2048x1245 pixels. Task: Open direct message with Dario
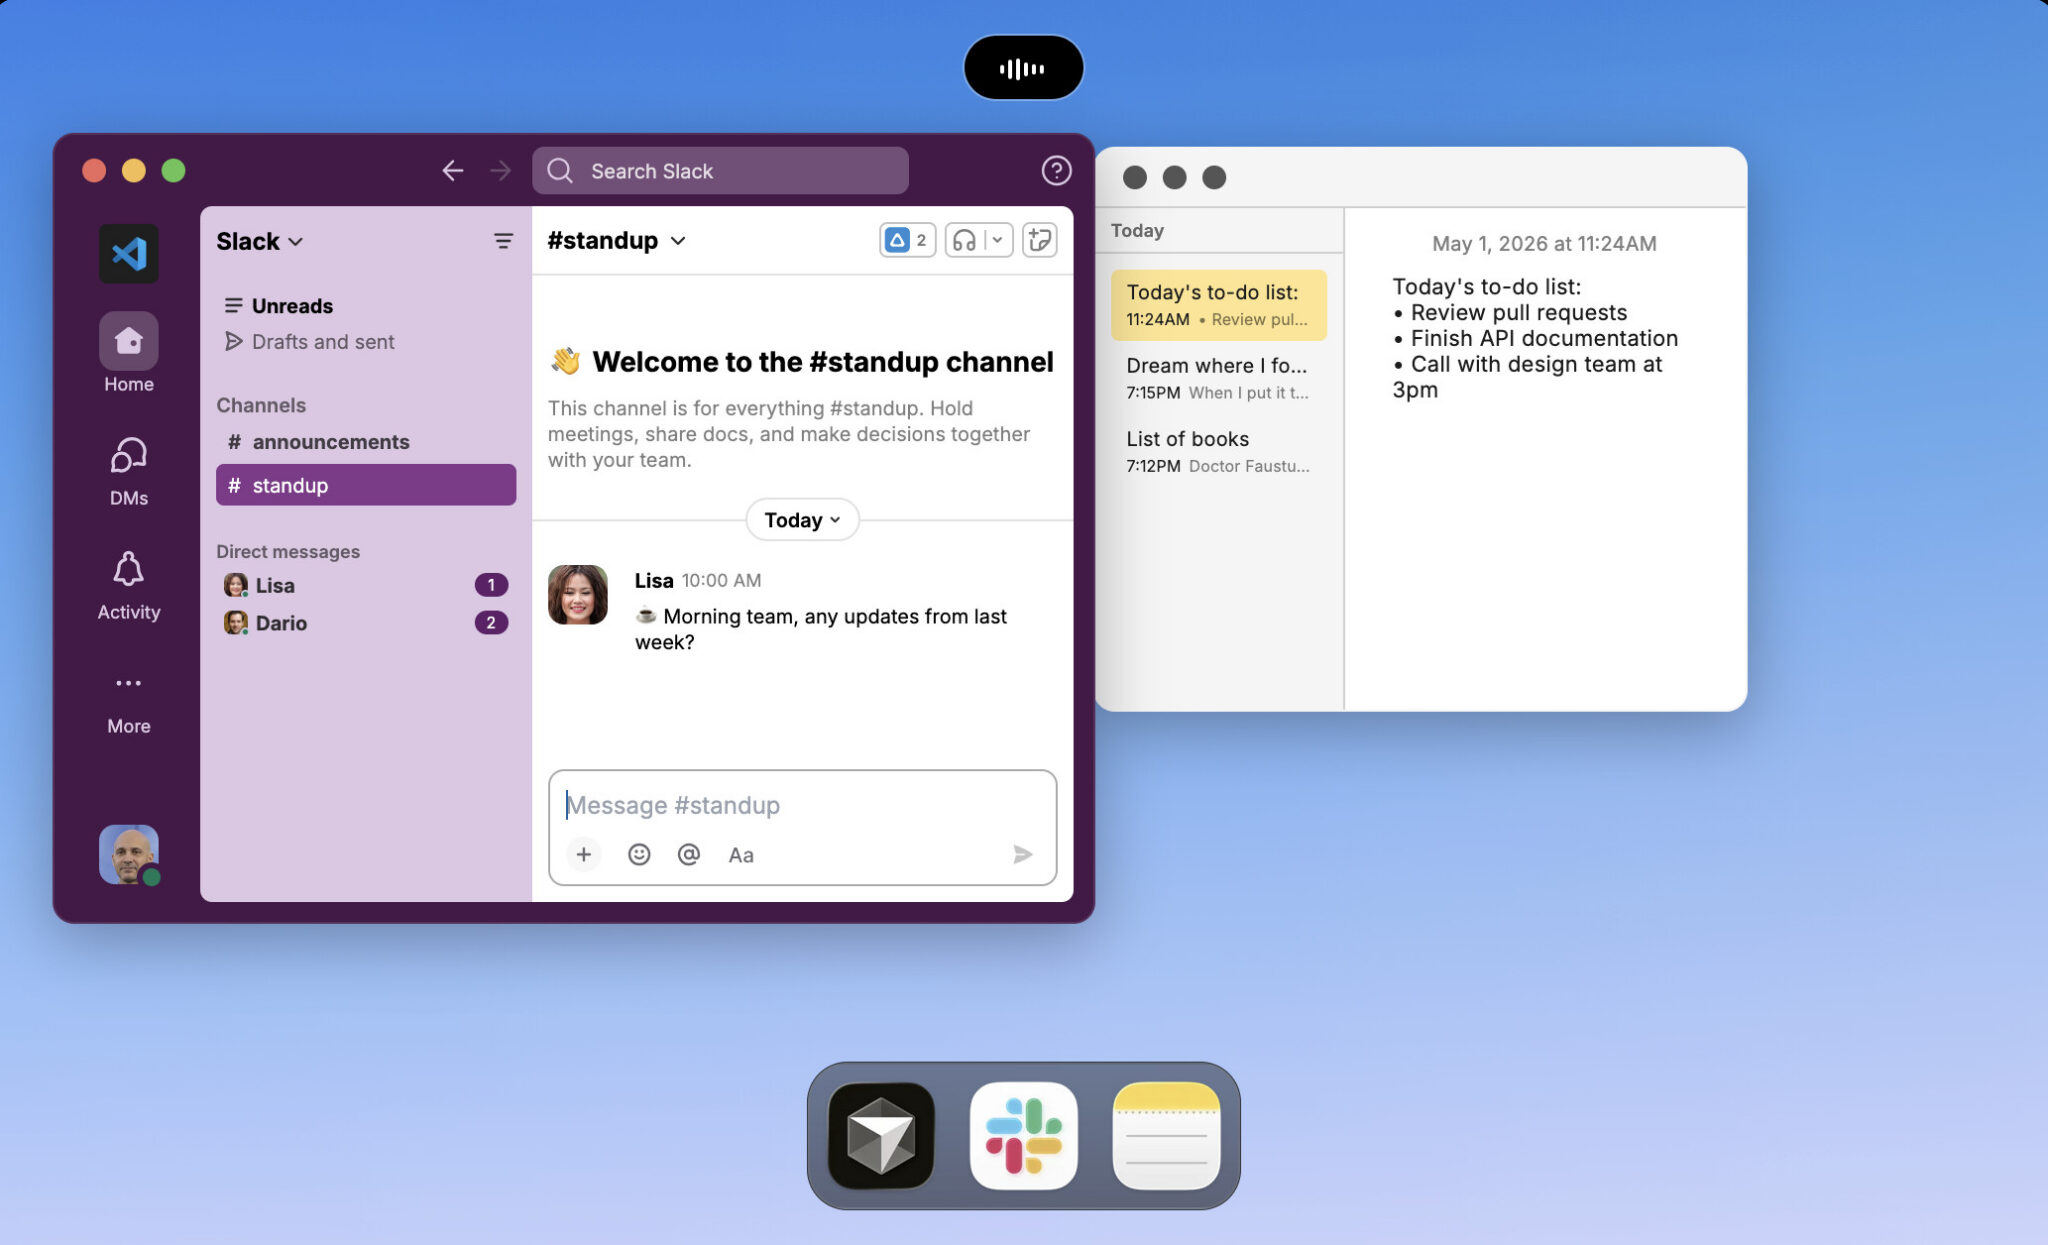[366, 623]
